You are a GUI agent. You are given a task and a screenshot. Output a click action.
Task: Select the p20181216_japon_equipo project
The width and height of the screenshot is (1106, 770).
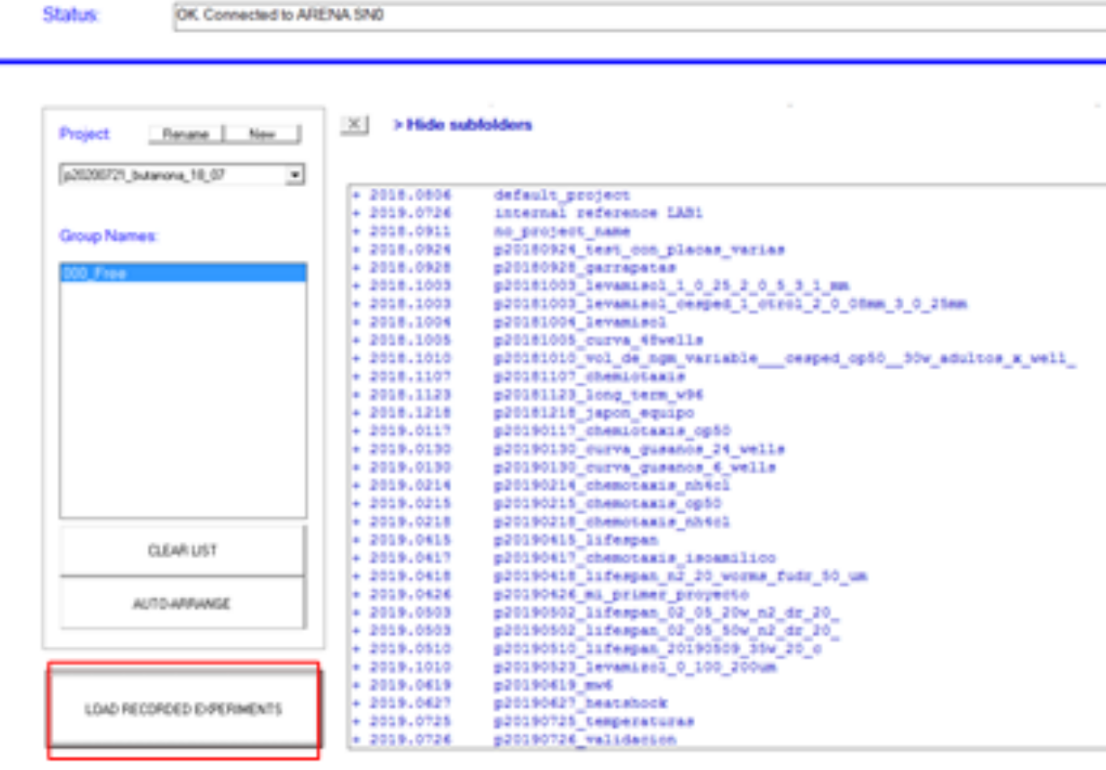[x=593, y=413]
